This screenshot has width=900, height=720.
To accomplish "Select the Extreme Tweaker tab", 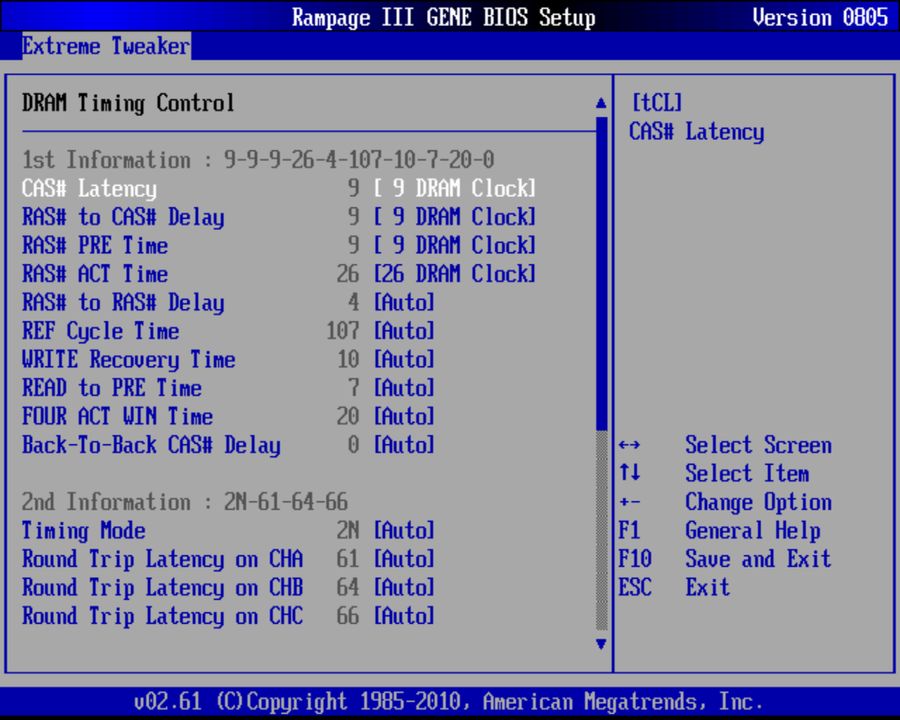I will click(106, 46).
